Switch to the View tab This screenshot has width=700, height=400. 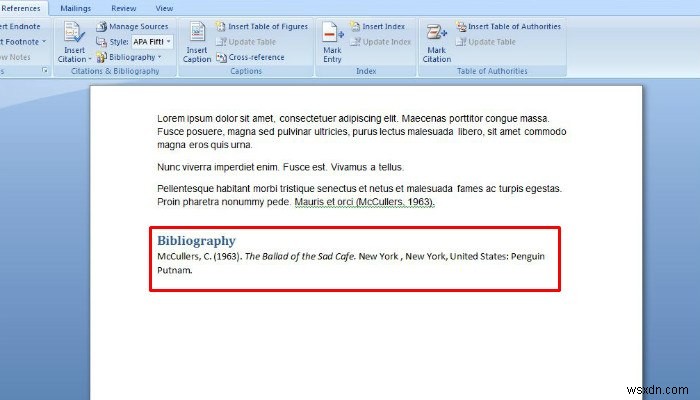(x=164, y=8)
